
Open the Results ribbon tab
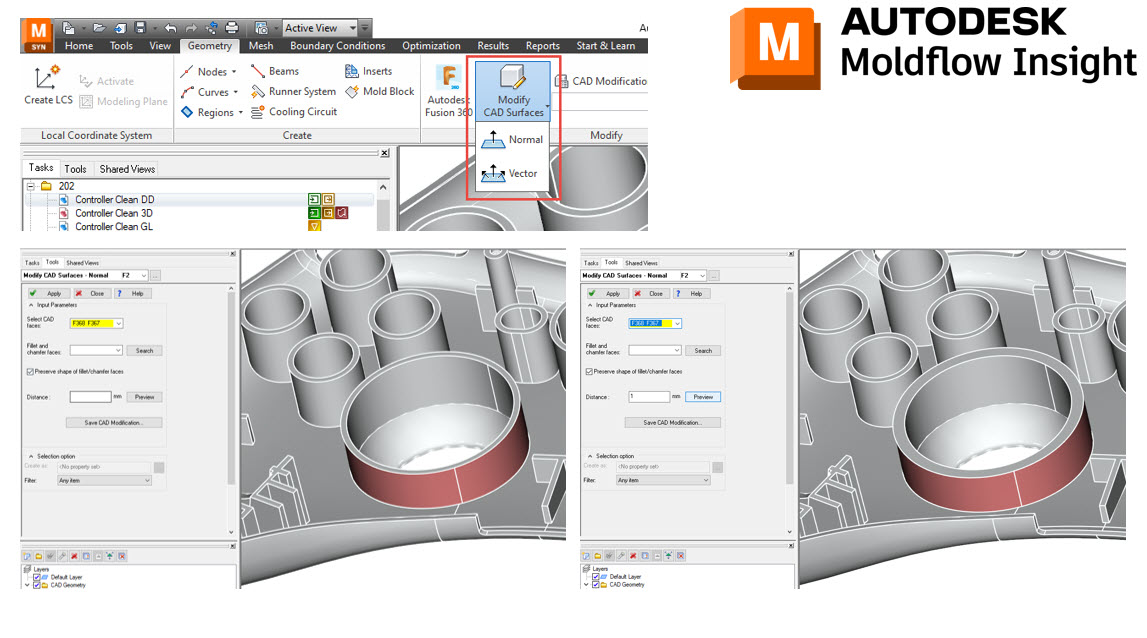pos(493,45)
